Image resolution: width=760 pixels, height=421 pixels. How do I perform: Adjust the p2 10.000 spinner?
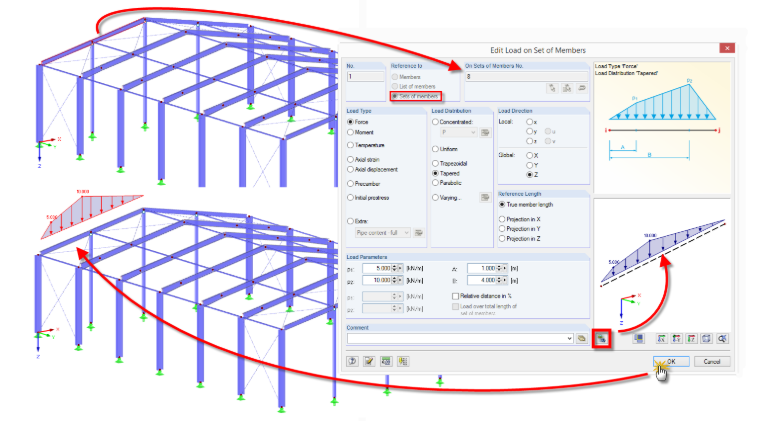tap(395, 281)
